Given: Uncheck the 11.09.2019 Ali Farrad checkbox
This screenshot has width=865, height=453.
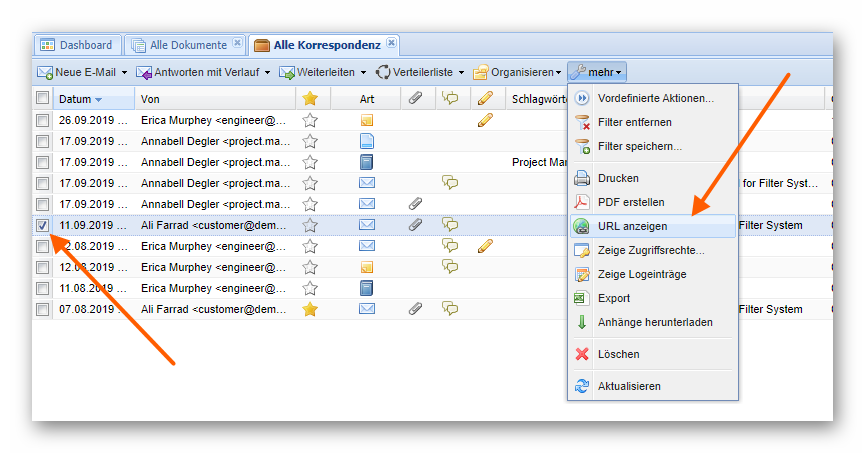Looking at the screenshot, I should coord(42,225).
